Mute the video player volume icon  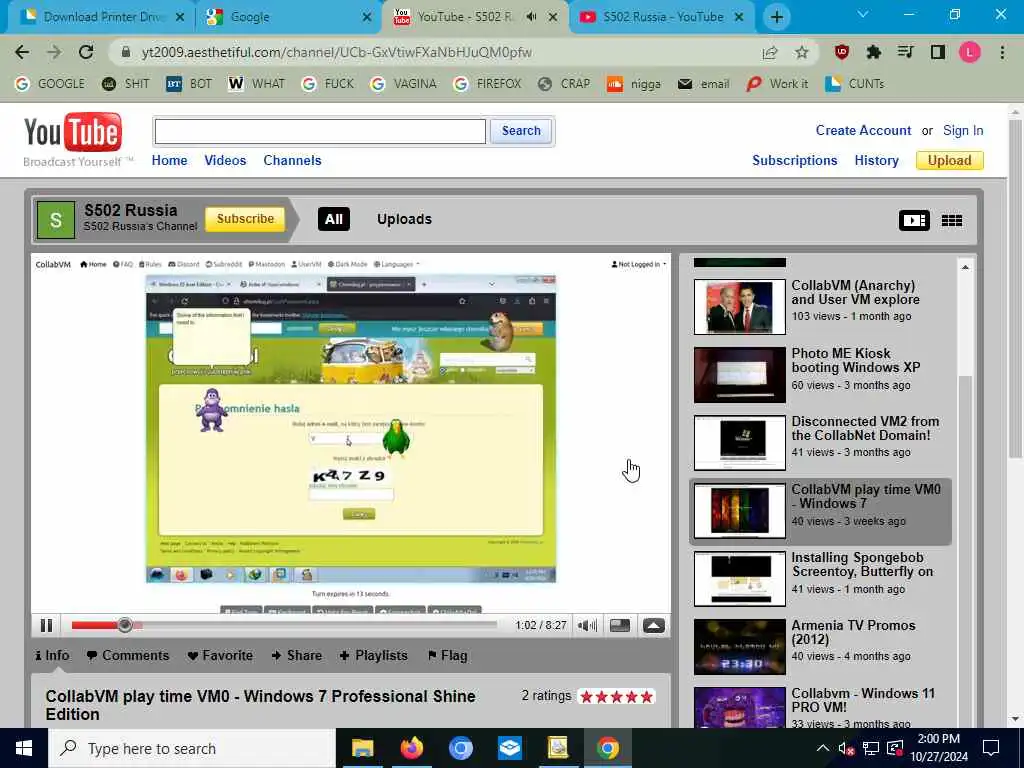587,626
